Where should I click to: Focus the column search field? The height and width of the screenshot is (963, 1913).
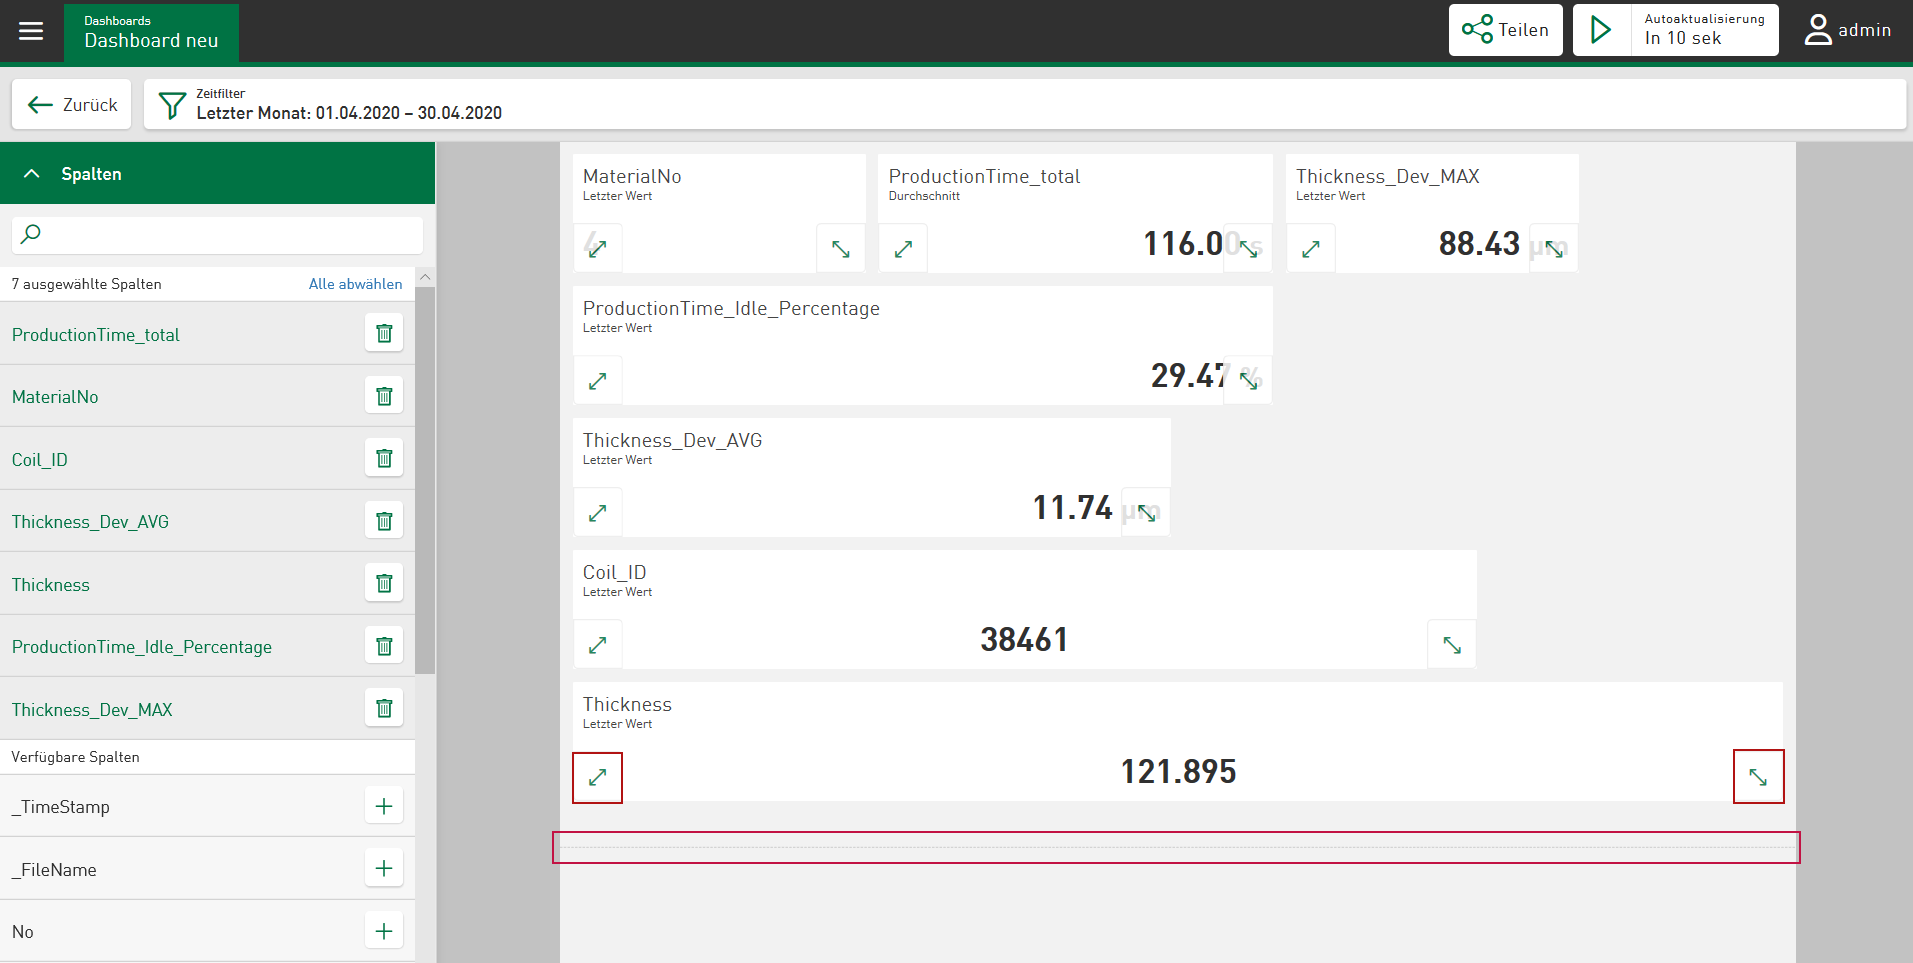point(218,235)
